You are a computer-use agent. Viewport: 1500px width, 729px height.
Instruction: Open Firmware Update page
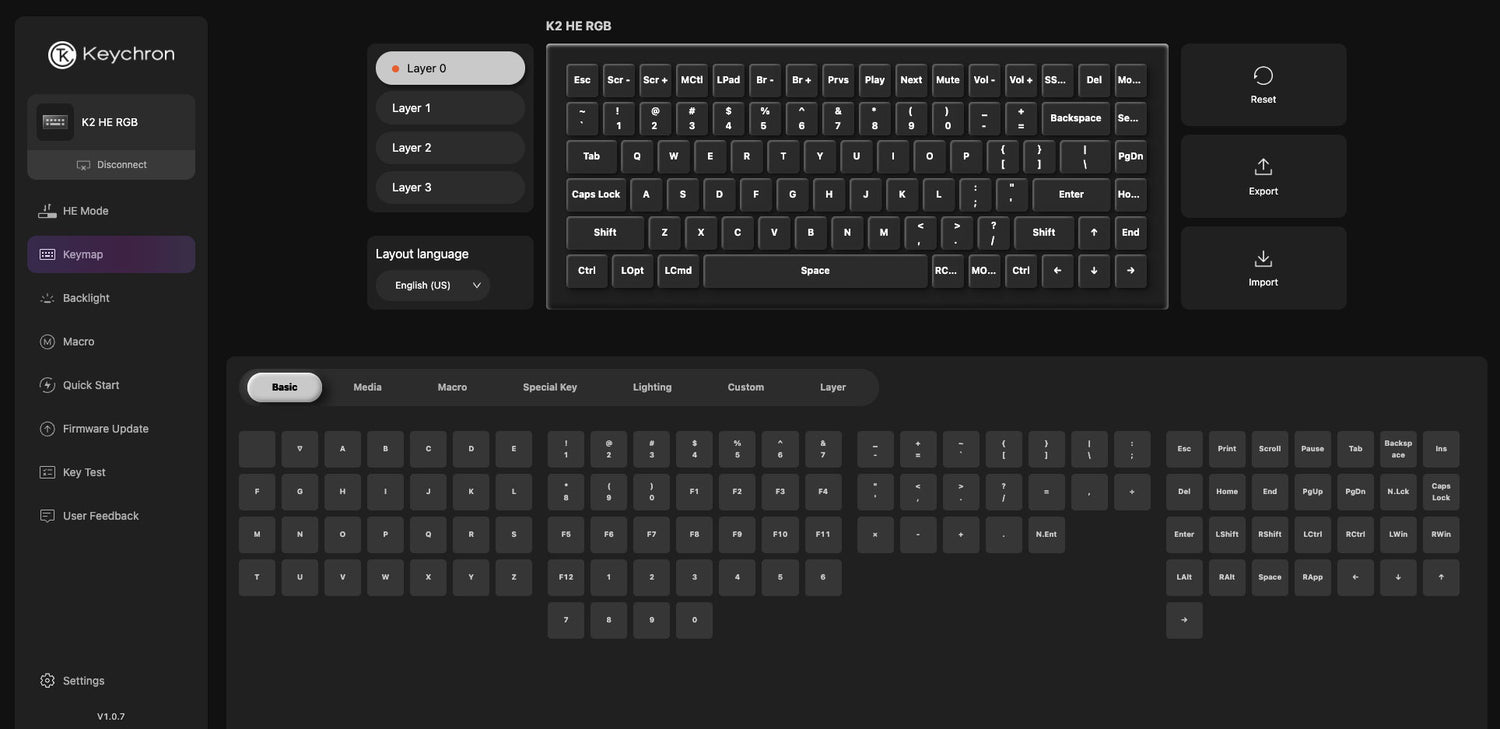[105, 429]
